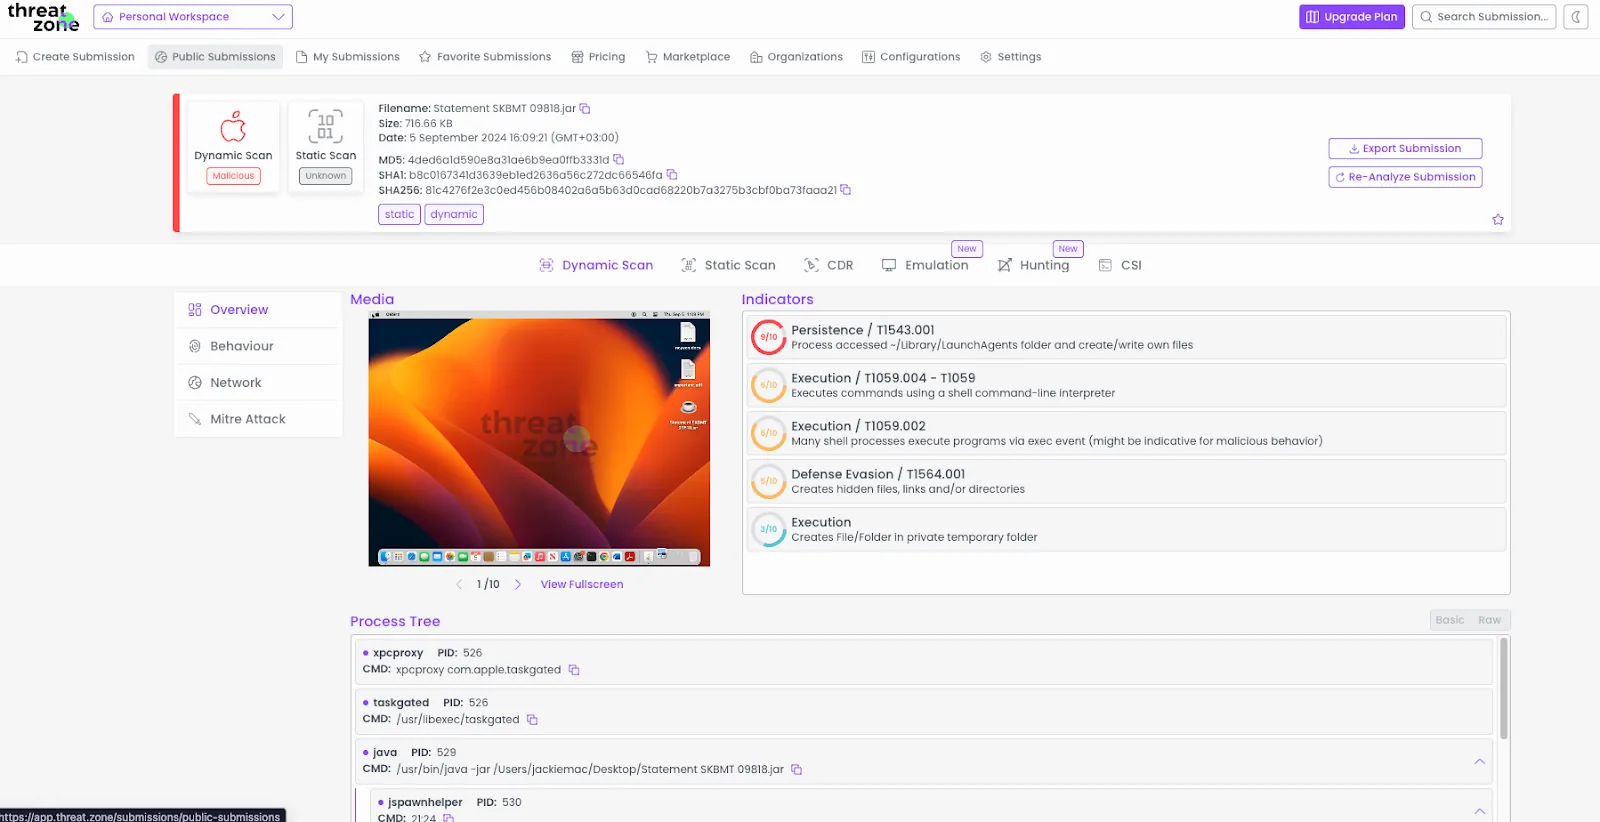Open Create Submission menu item

[x=75, y=57]
